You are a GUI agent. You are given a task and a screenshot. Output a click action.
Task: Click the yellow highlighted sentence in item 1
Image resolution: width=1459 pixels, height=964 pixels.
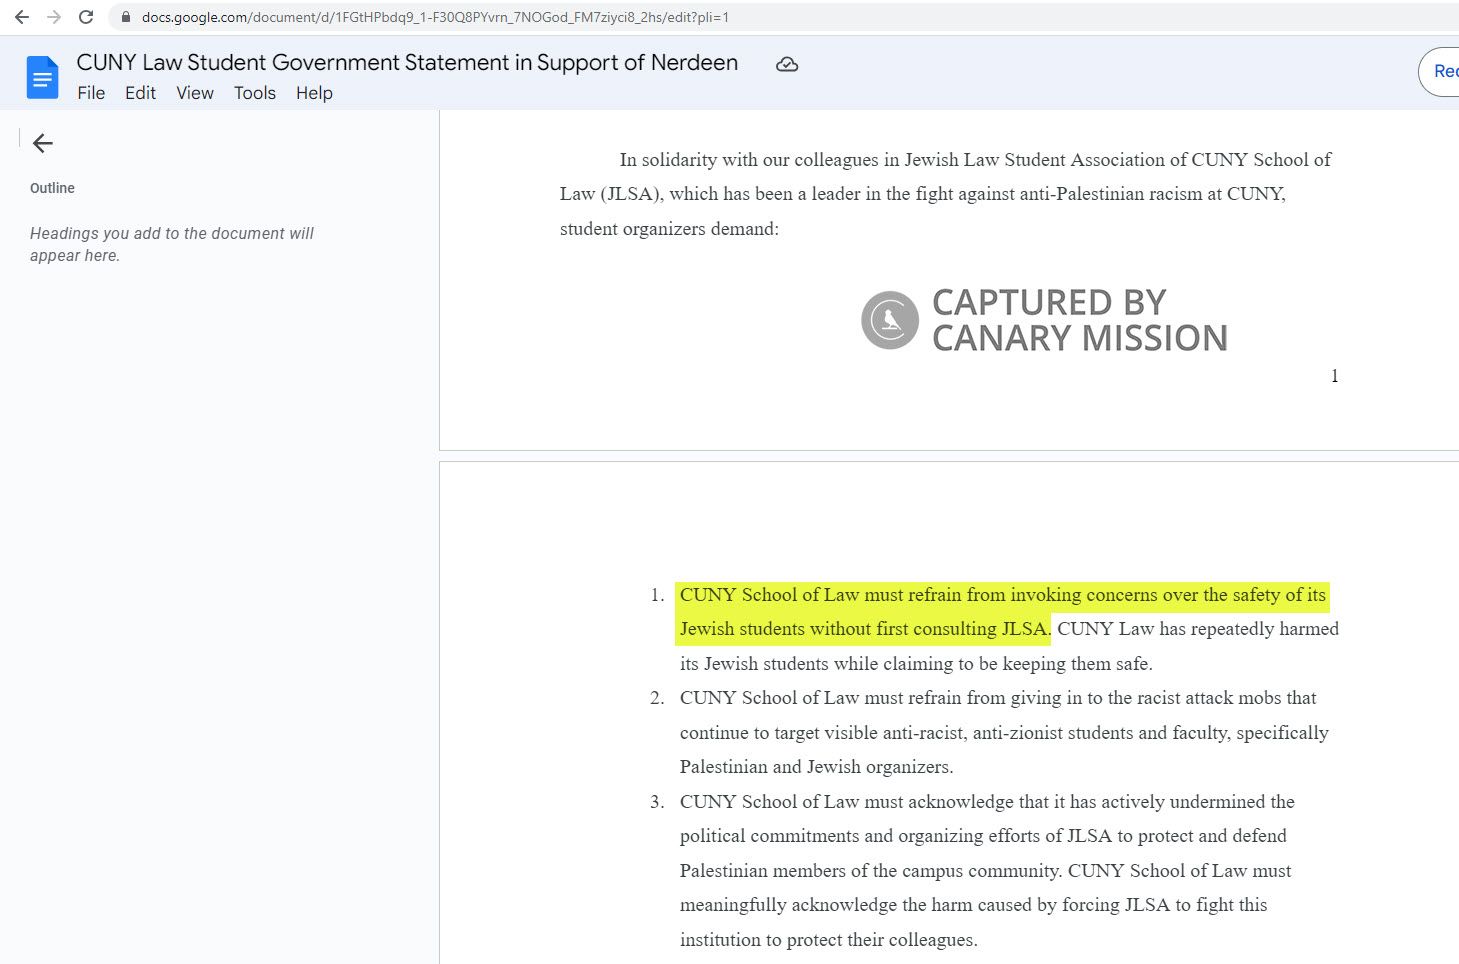point(1002,596)
